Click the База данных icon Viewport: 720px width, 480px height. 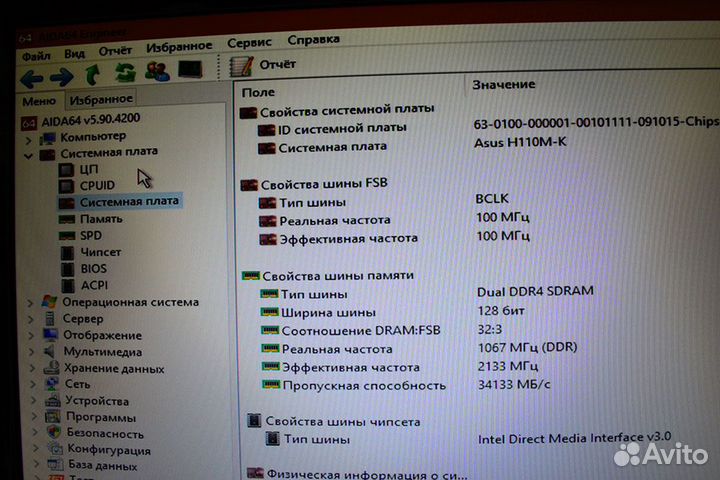pyautogui.click(x=55, y=464)
